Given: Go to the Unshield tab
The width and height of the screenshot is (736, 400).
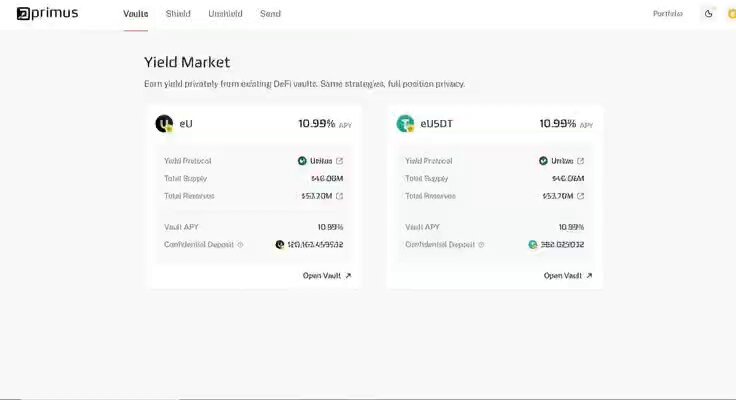Looking at the screenshot, I should coord(225,14).
